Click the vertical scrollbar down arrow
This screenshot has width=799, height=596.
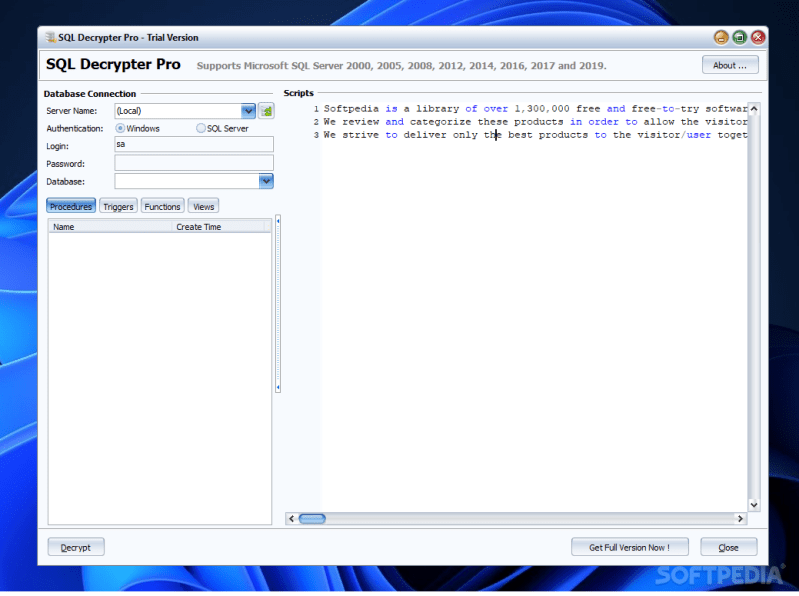tap(754, 505)
